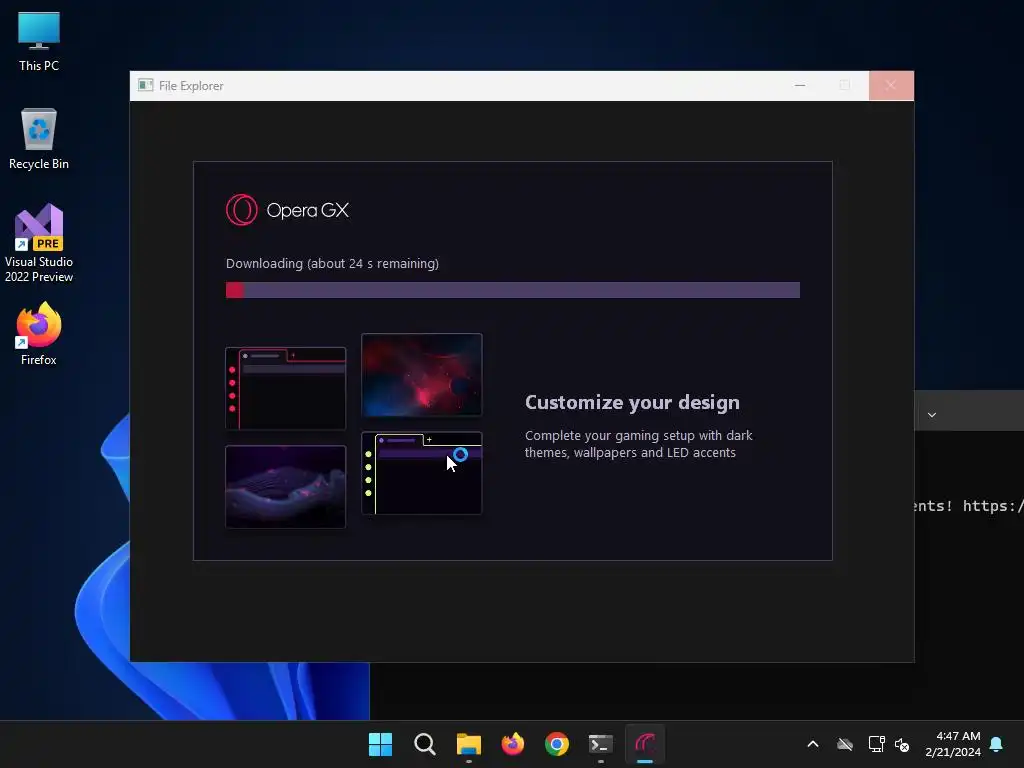Open taskbar Search
Screen dimensions: 1024x768
tap(424, 744)
